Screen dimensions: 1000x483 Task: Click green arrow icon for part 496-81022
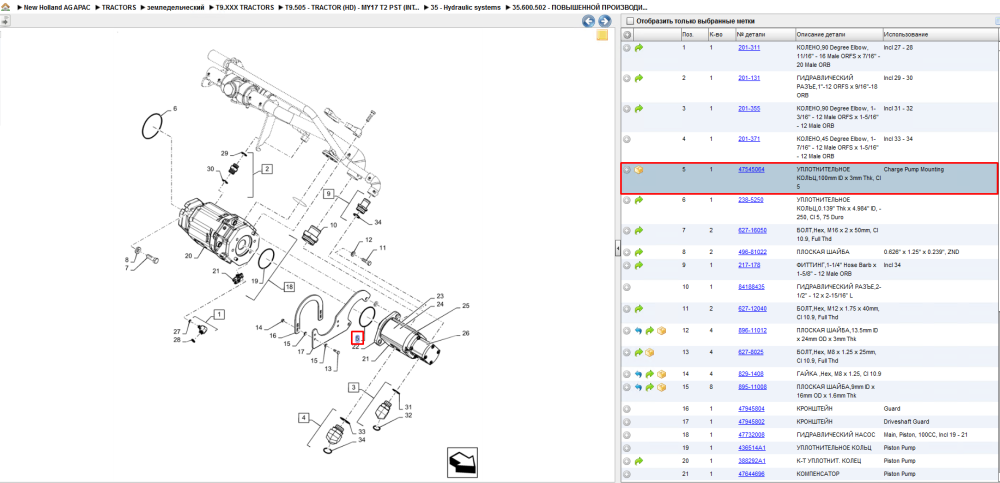tap(638, 252)
